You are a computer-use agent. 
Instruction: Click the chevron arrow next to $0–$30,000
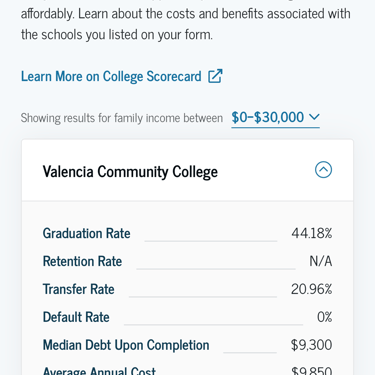point(314,117)
